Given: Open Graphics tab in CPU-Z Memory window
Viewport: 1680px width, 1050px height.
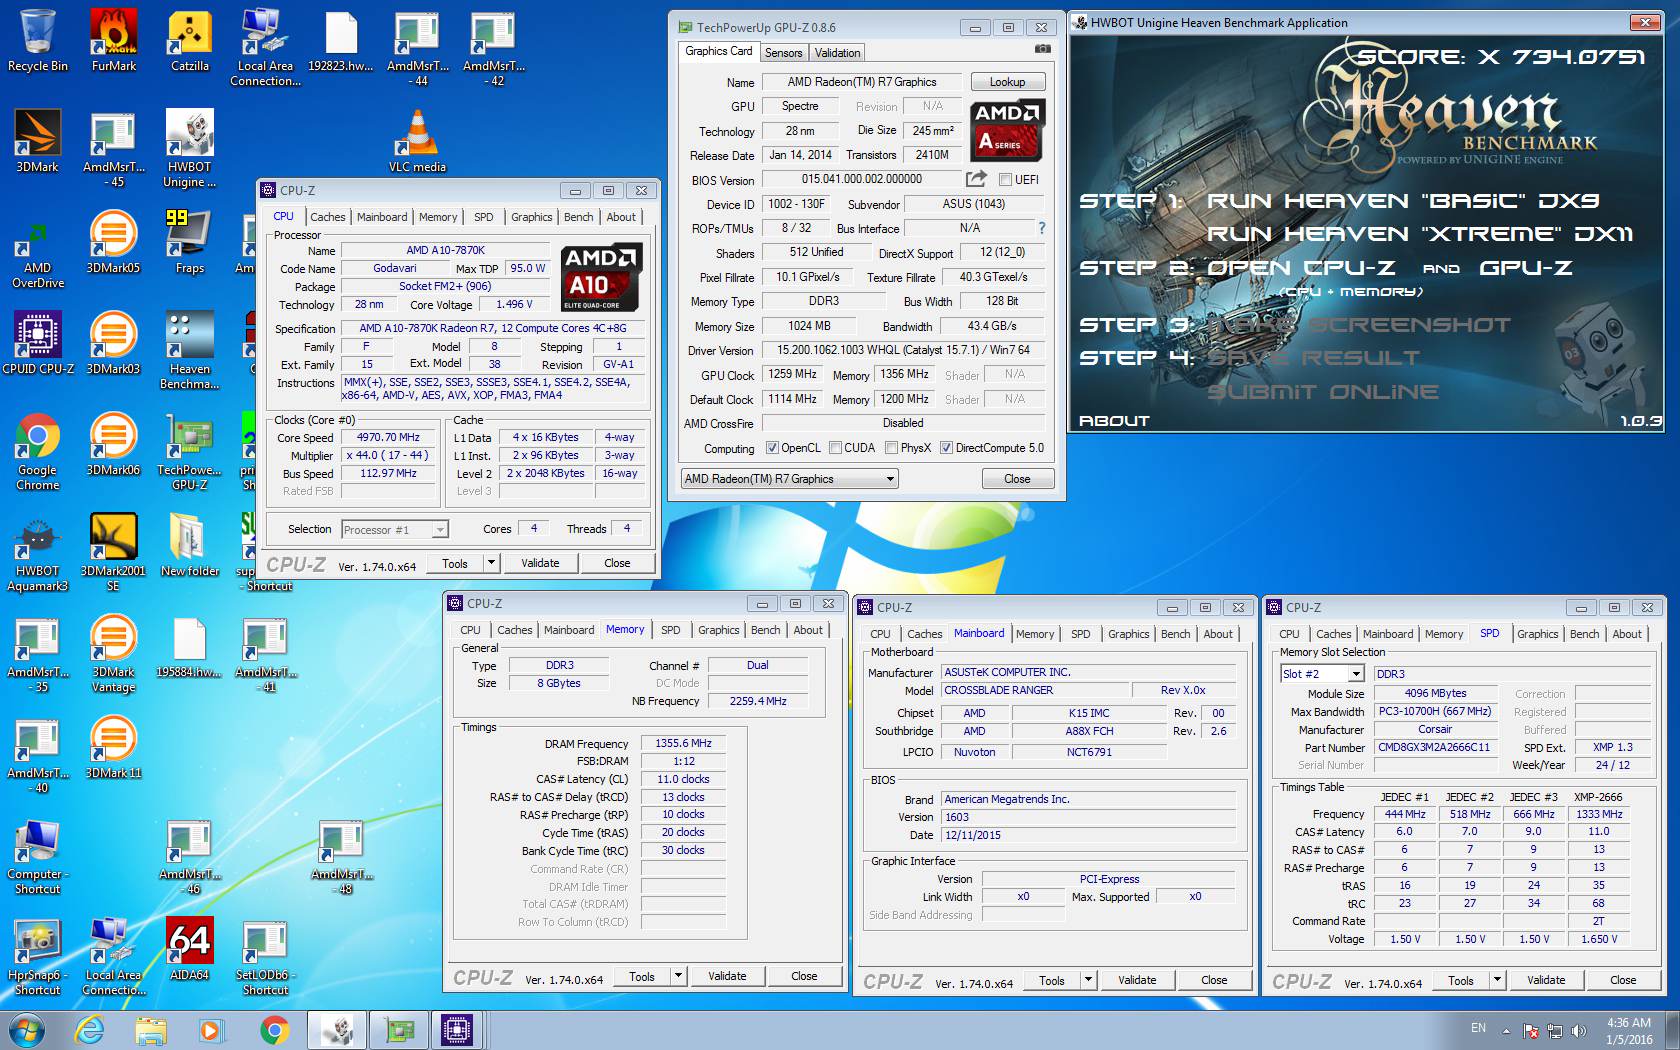Looking at the screenshot, I should click(719, 630).
